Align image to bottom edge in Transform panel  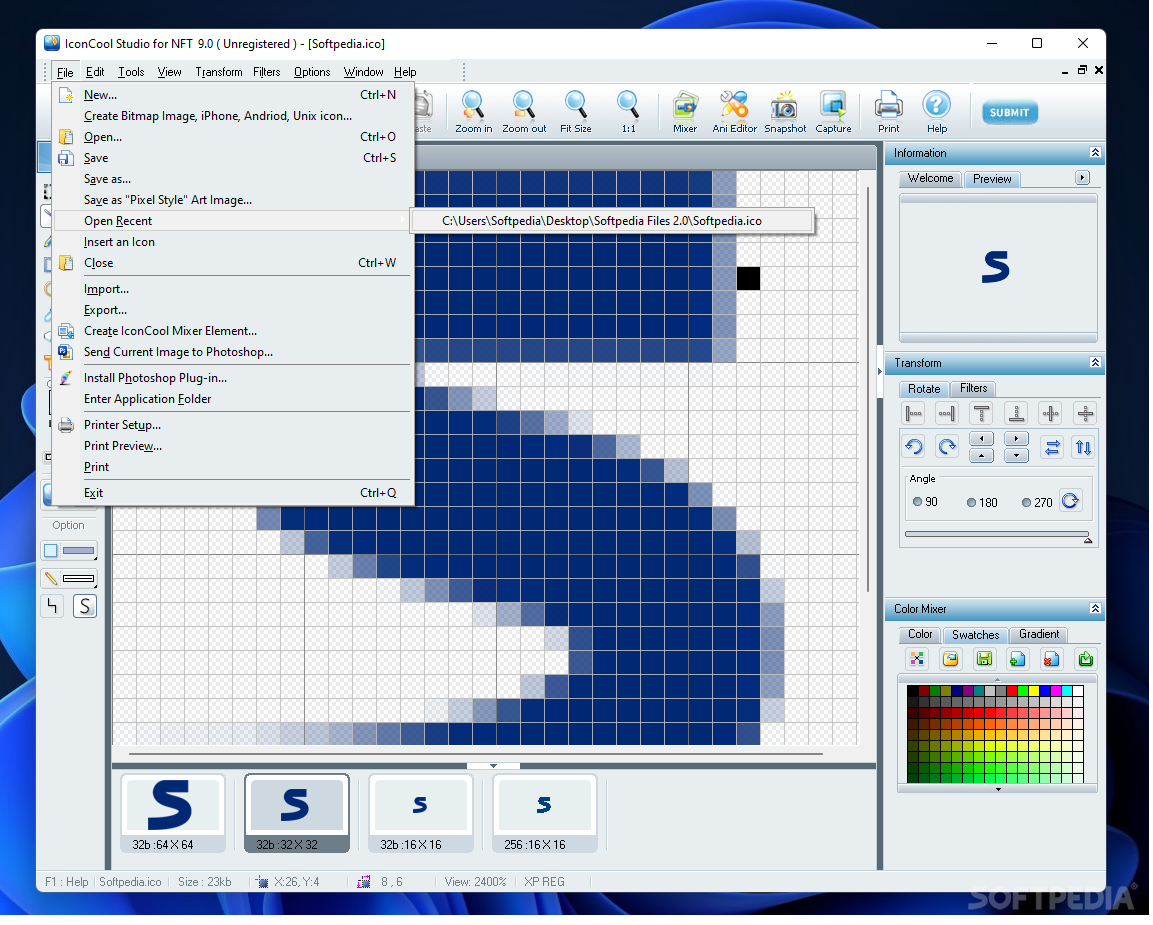click(x=1017, y=415)
